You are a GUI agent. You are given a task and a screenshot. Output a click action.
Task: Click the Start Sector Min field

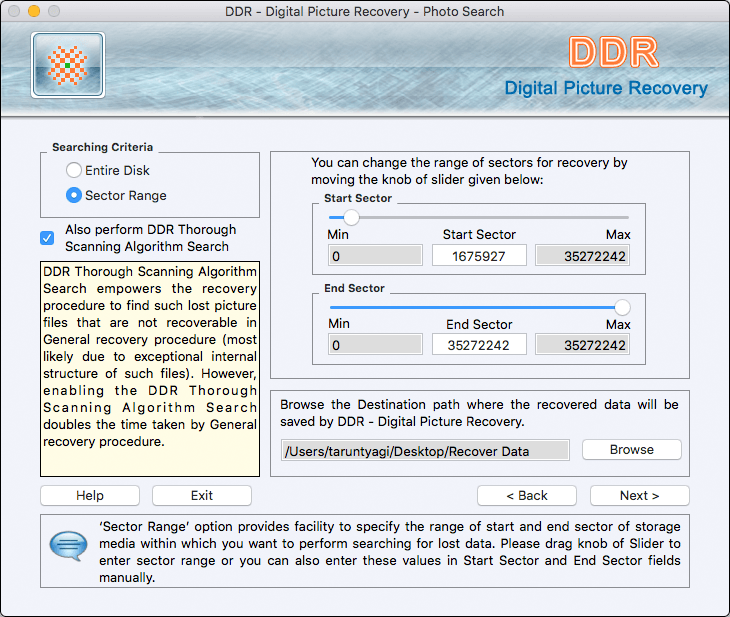375,256
